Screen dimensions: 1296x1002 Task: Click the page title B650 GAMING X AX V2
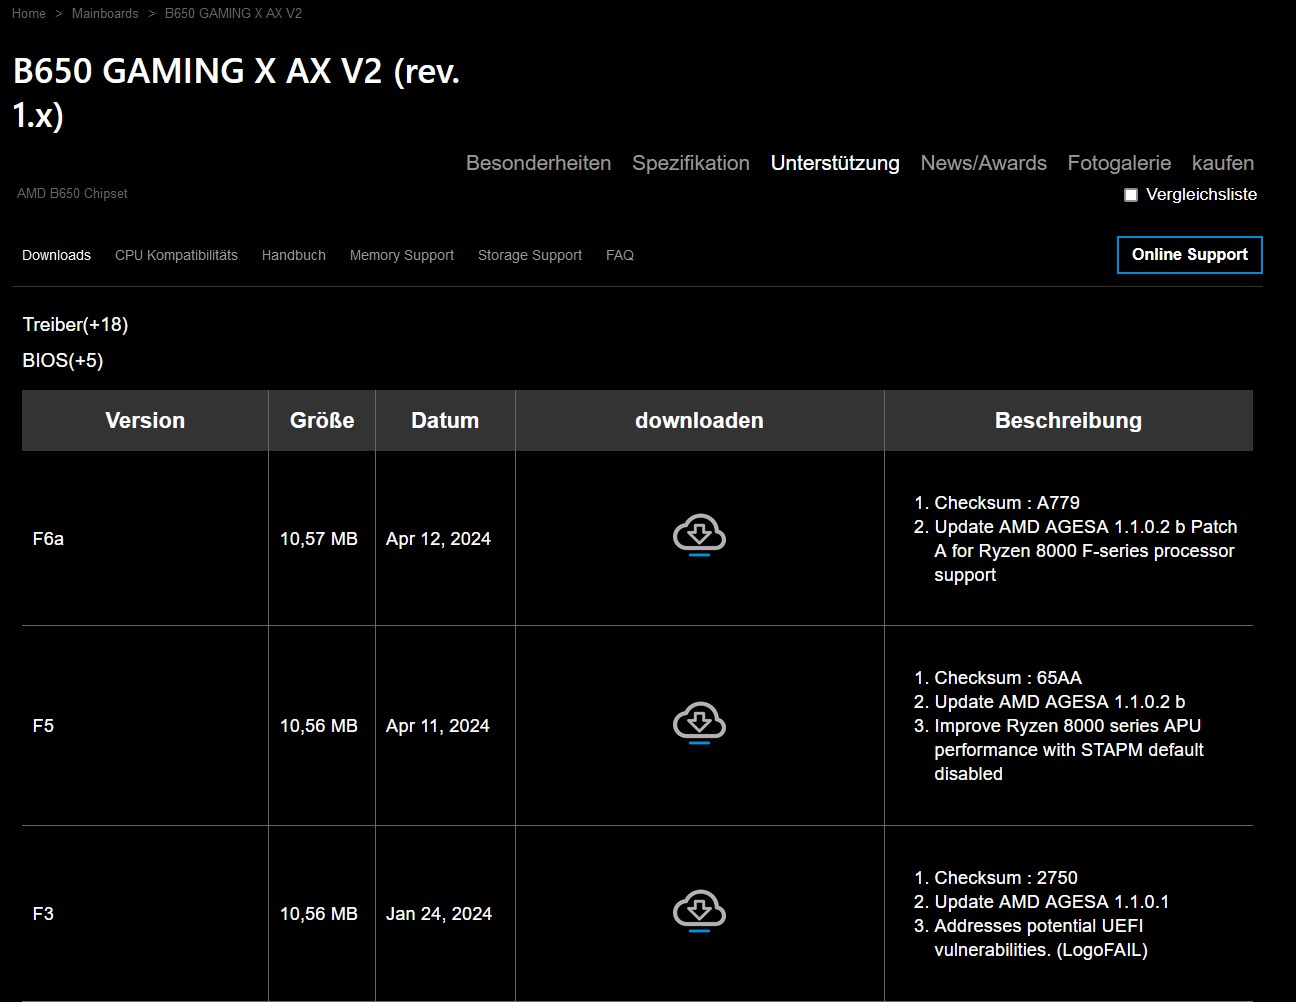[236, 92]
